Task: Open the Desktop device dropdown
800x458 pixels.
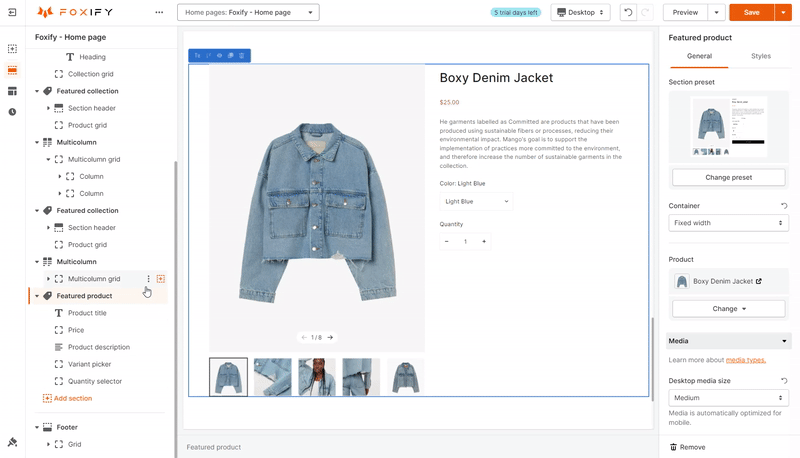Action: (x=581, y=12)
